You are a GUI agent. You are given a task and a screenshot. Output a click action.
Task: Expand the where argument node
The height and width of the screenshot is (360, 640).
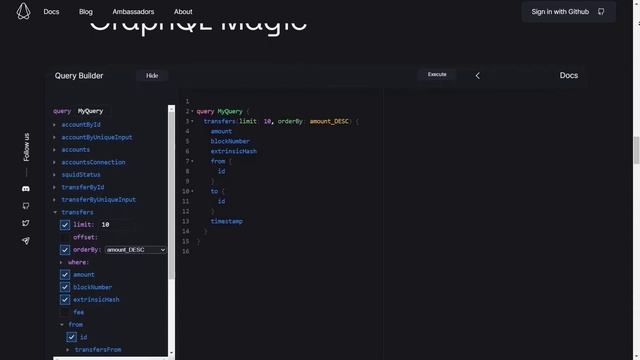pos(61,262)
